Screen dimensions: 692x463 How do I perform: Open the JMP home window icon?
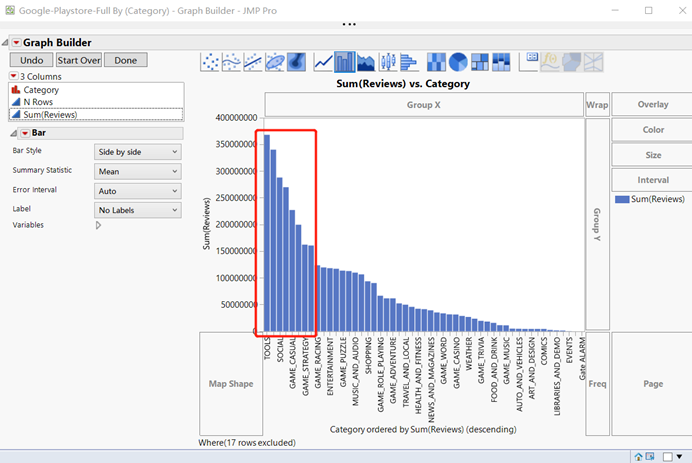point(638,456)
